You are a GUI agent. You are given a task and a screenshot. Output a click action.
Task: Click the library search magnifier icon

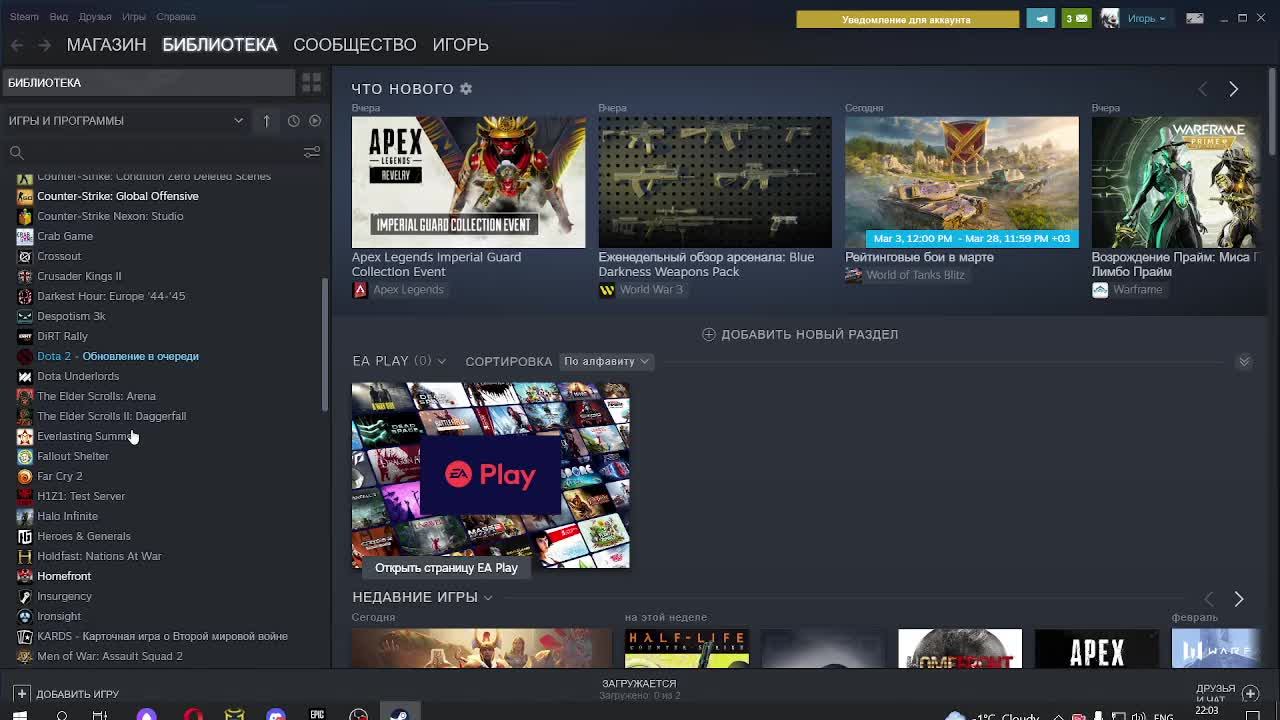click(x=16, y=152)
